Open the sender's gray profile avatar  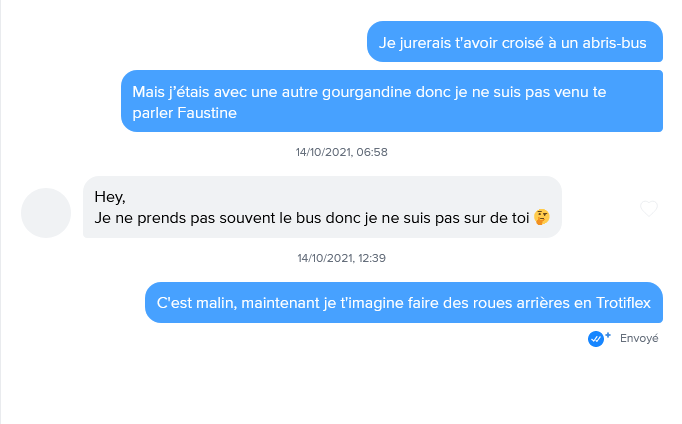(46, 213)
